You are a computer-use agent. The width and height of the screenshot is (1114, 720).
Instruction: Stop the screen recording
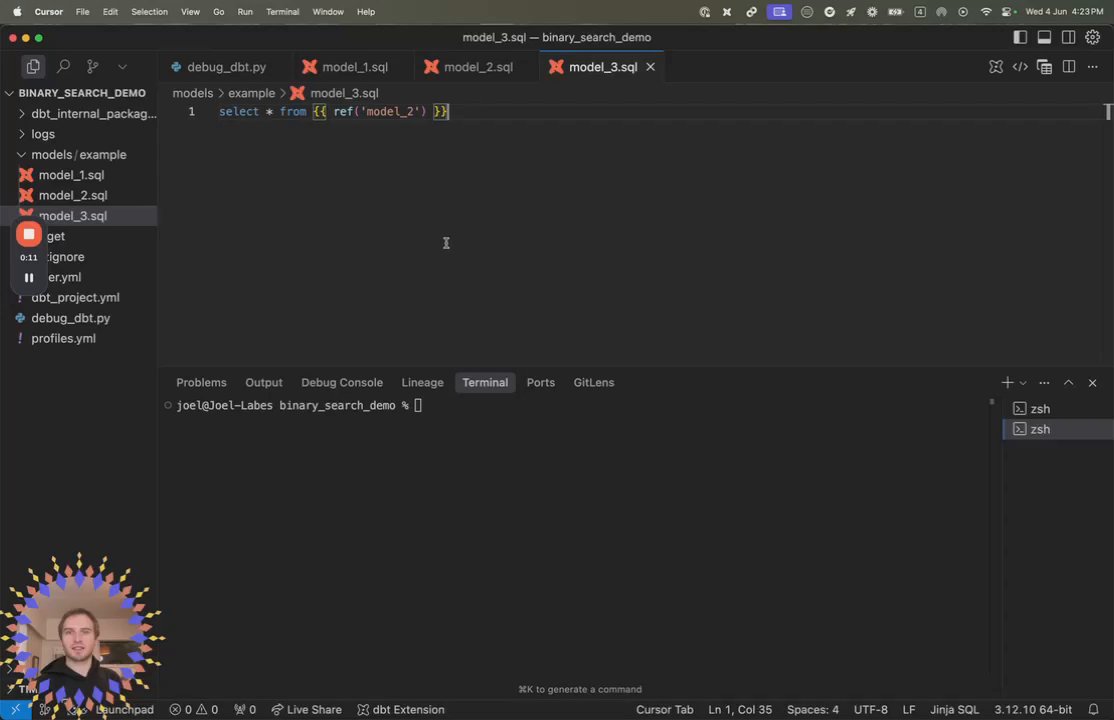click(28, 234)
